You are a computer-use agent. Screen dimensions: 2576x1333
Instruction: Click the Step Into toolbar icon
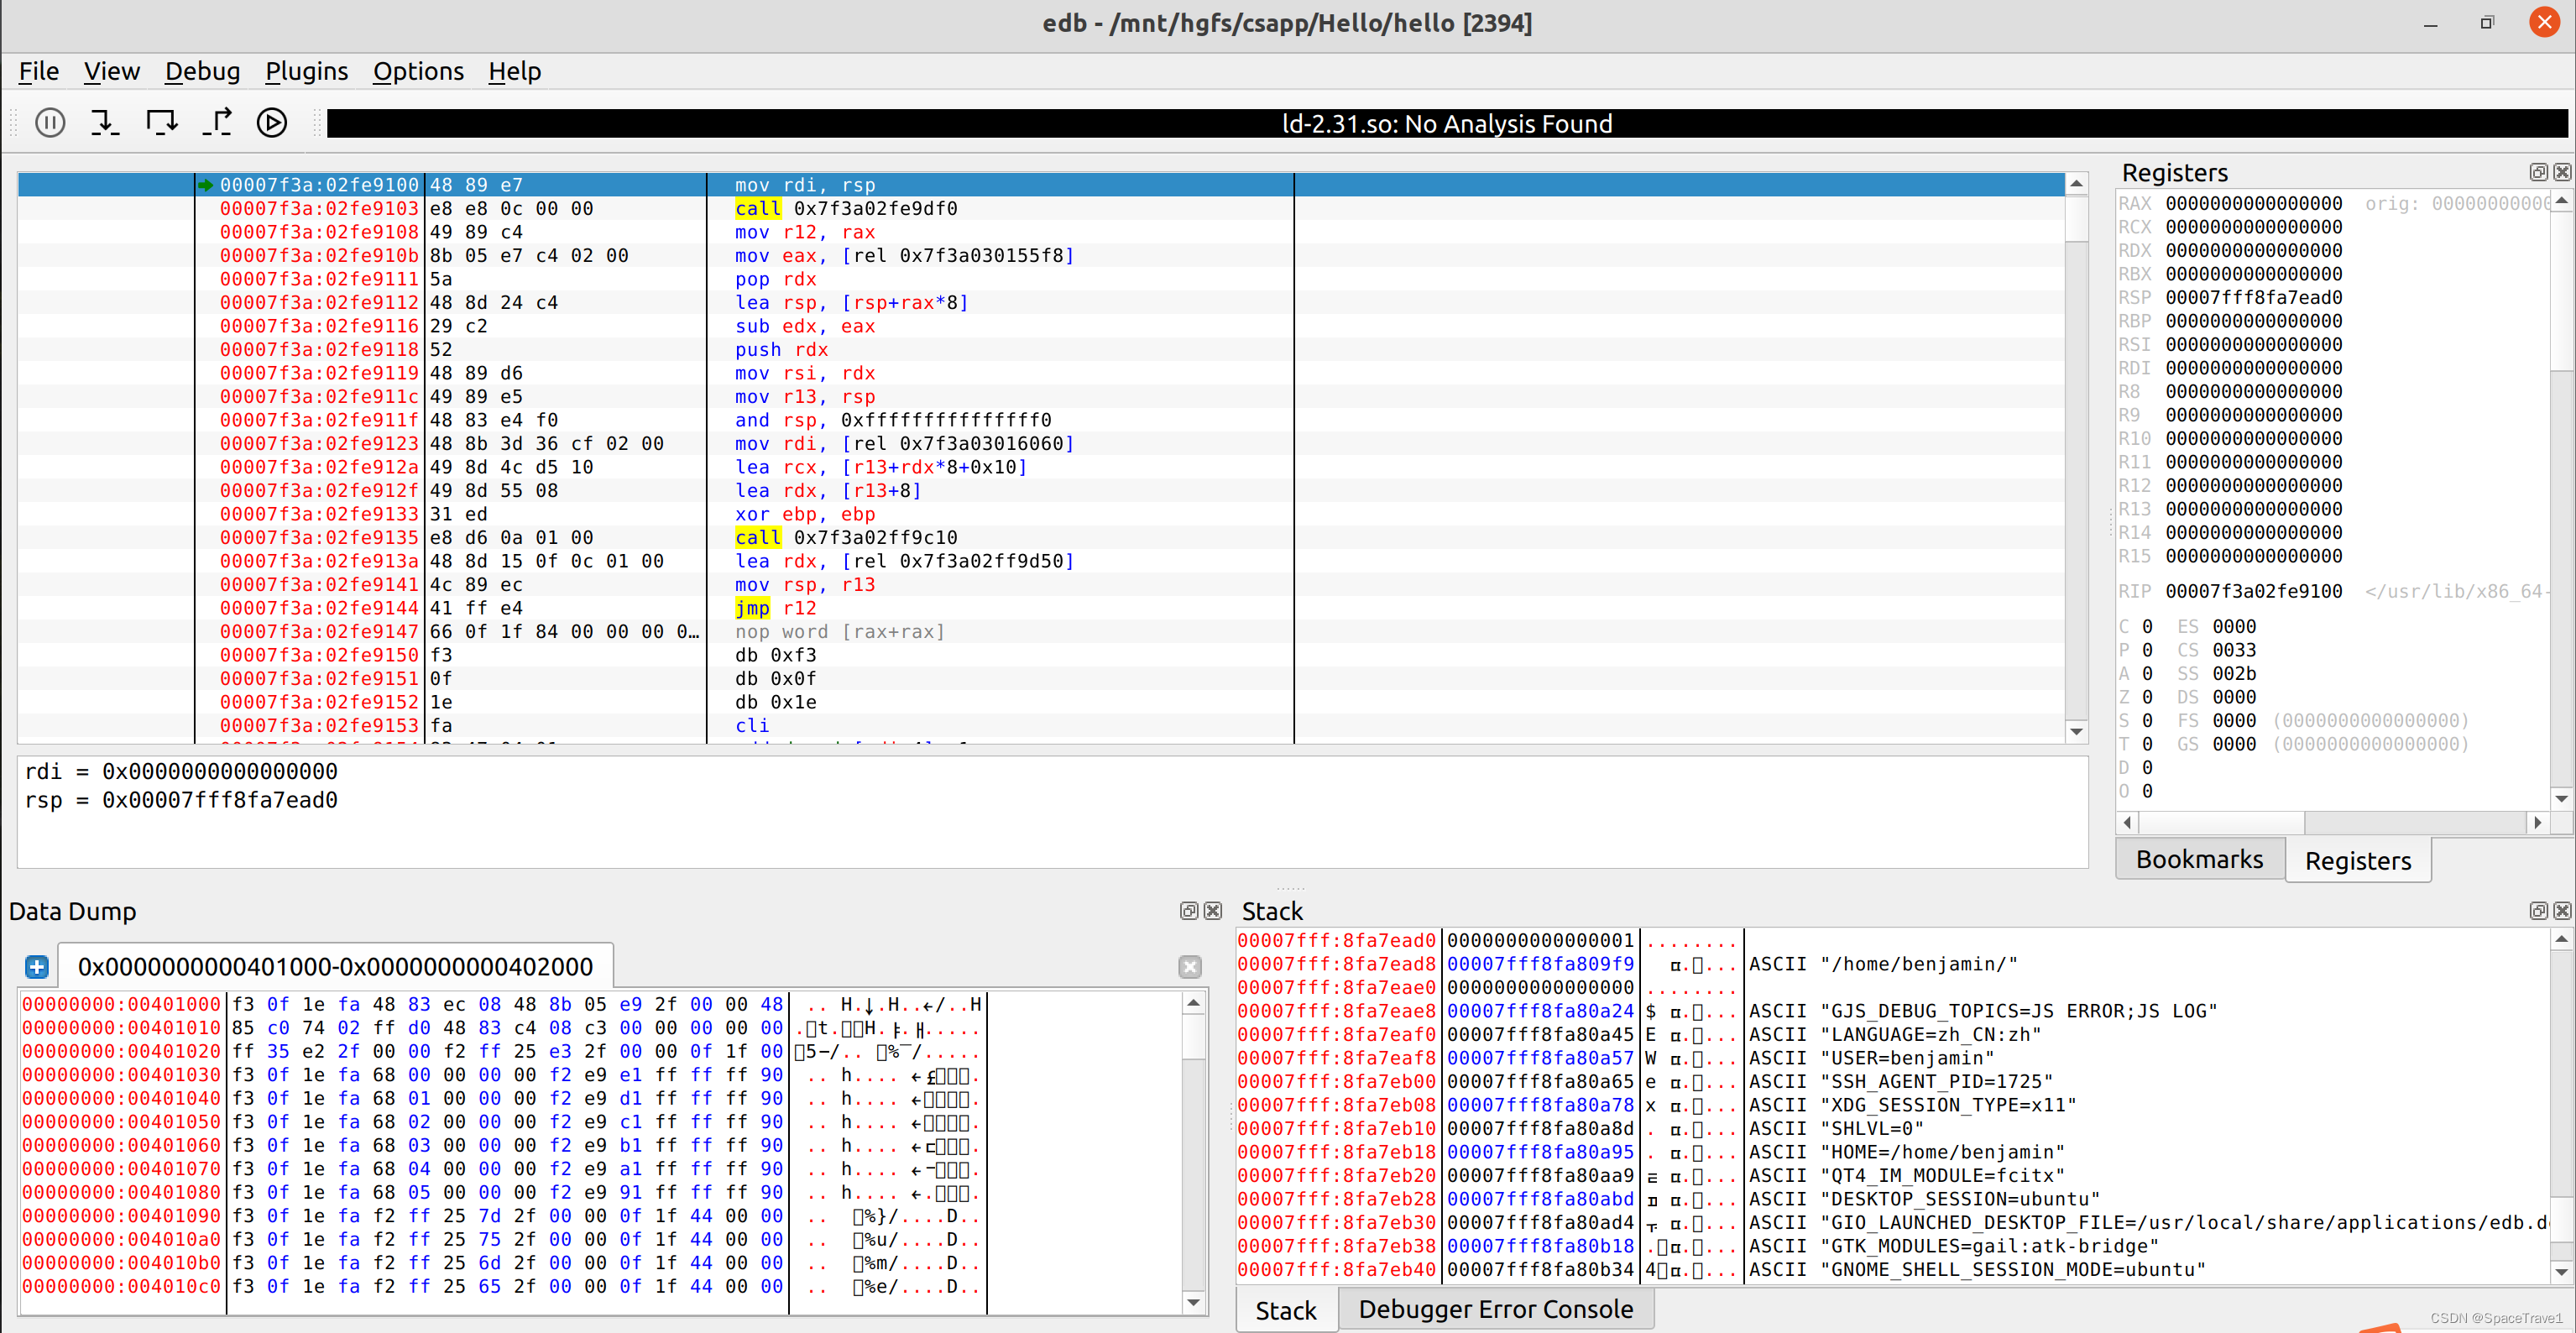point(104,122)
